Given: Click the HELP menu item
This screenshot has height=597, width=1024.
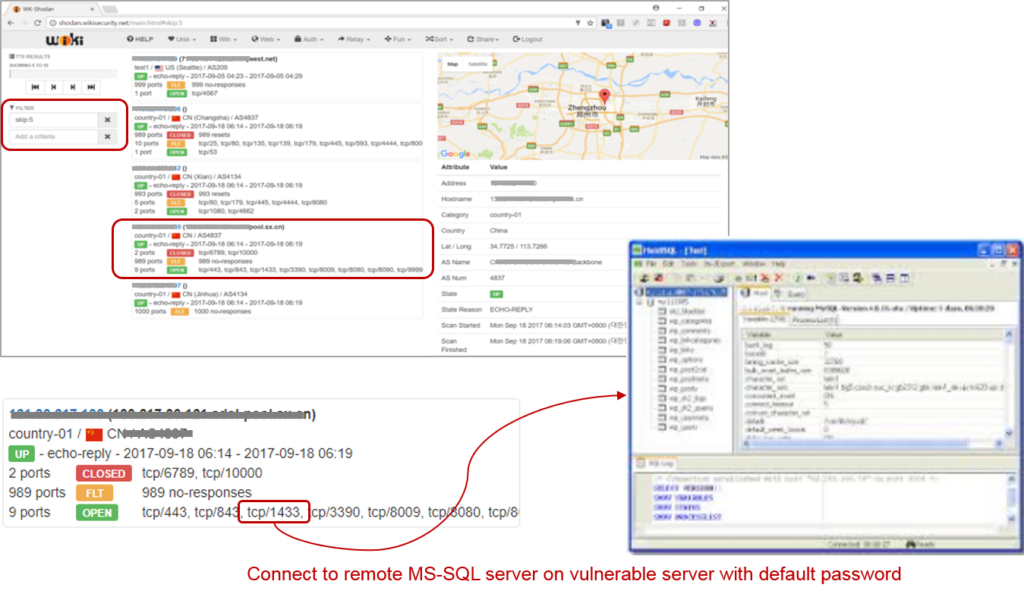Looking at the screenshot, I should 141,40.
